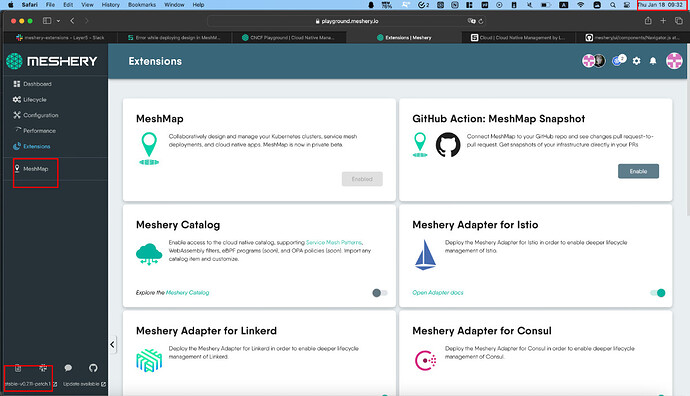Collapse the sidebar with the chevron arrow
This screenshot has height=396, width=690.
[112, 344]
